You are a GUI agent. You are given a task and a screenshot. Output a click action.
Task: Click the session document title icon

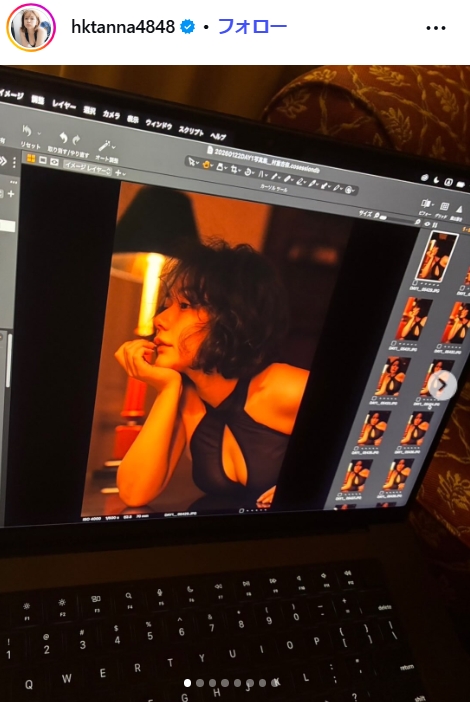click(x=210, y=150)
